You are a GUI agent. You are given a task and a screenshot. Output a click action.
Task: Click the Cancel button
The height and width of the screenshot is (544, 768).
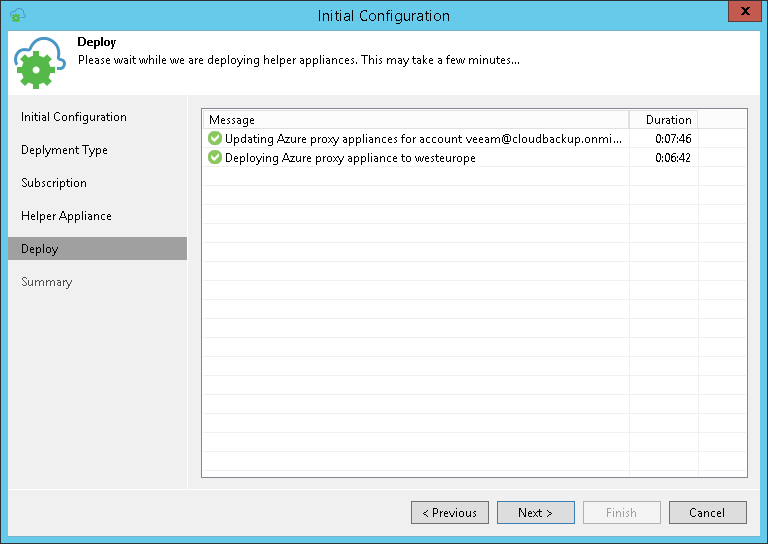(x=707, y=513)
